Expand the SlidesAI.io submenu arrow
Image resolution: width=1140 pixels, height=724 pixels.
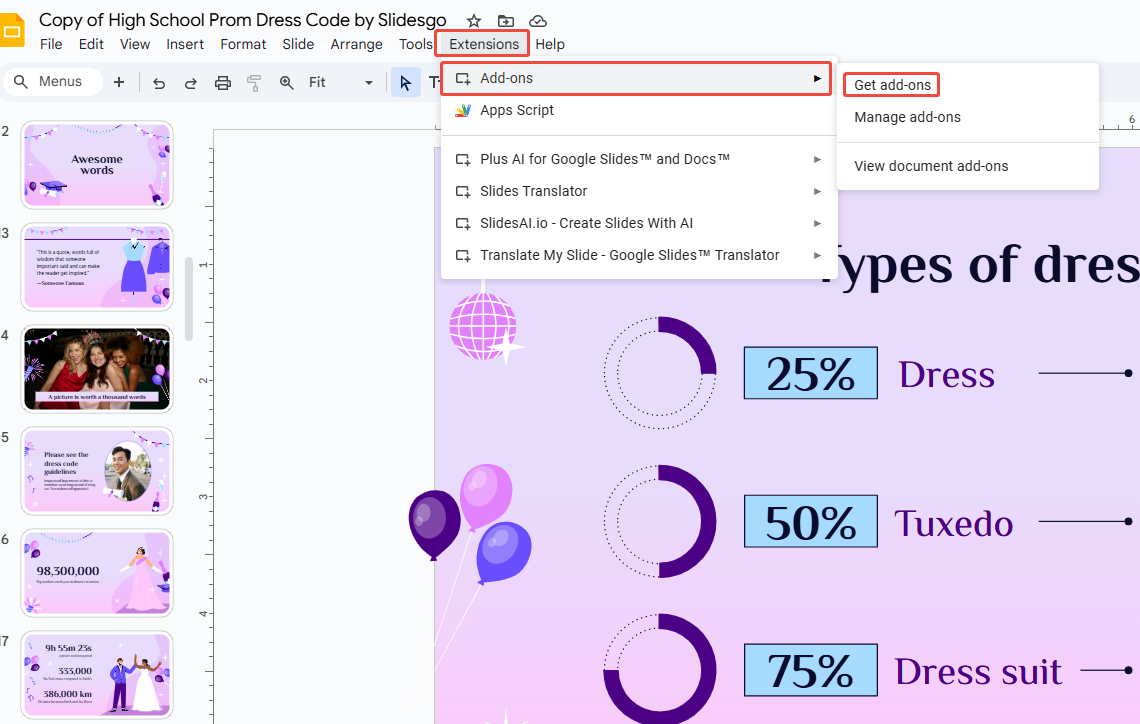(x=817, y=223)
